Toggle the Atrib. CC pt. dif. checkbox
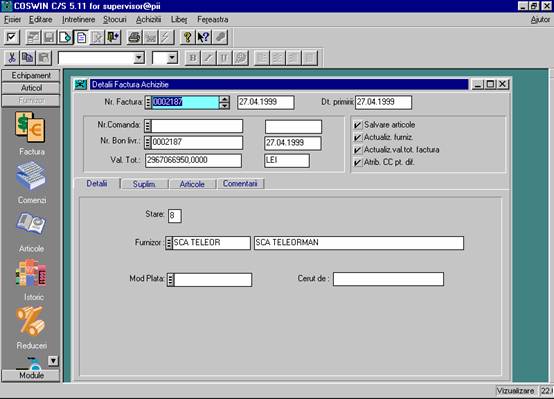The width and height of the screenshot is (554, 399). click(x=358, y=163)
